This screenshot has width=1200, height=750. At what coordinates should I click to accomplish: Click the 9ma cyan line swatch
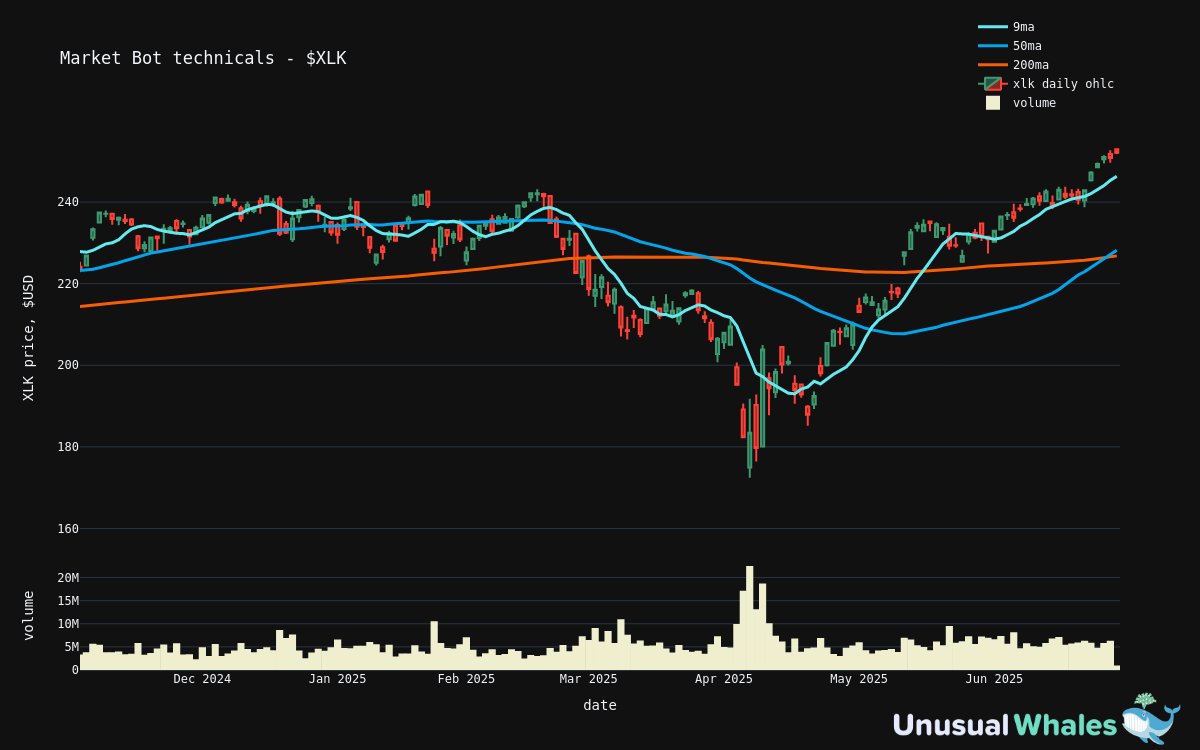pyautogui.click(x=993, y=27)
